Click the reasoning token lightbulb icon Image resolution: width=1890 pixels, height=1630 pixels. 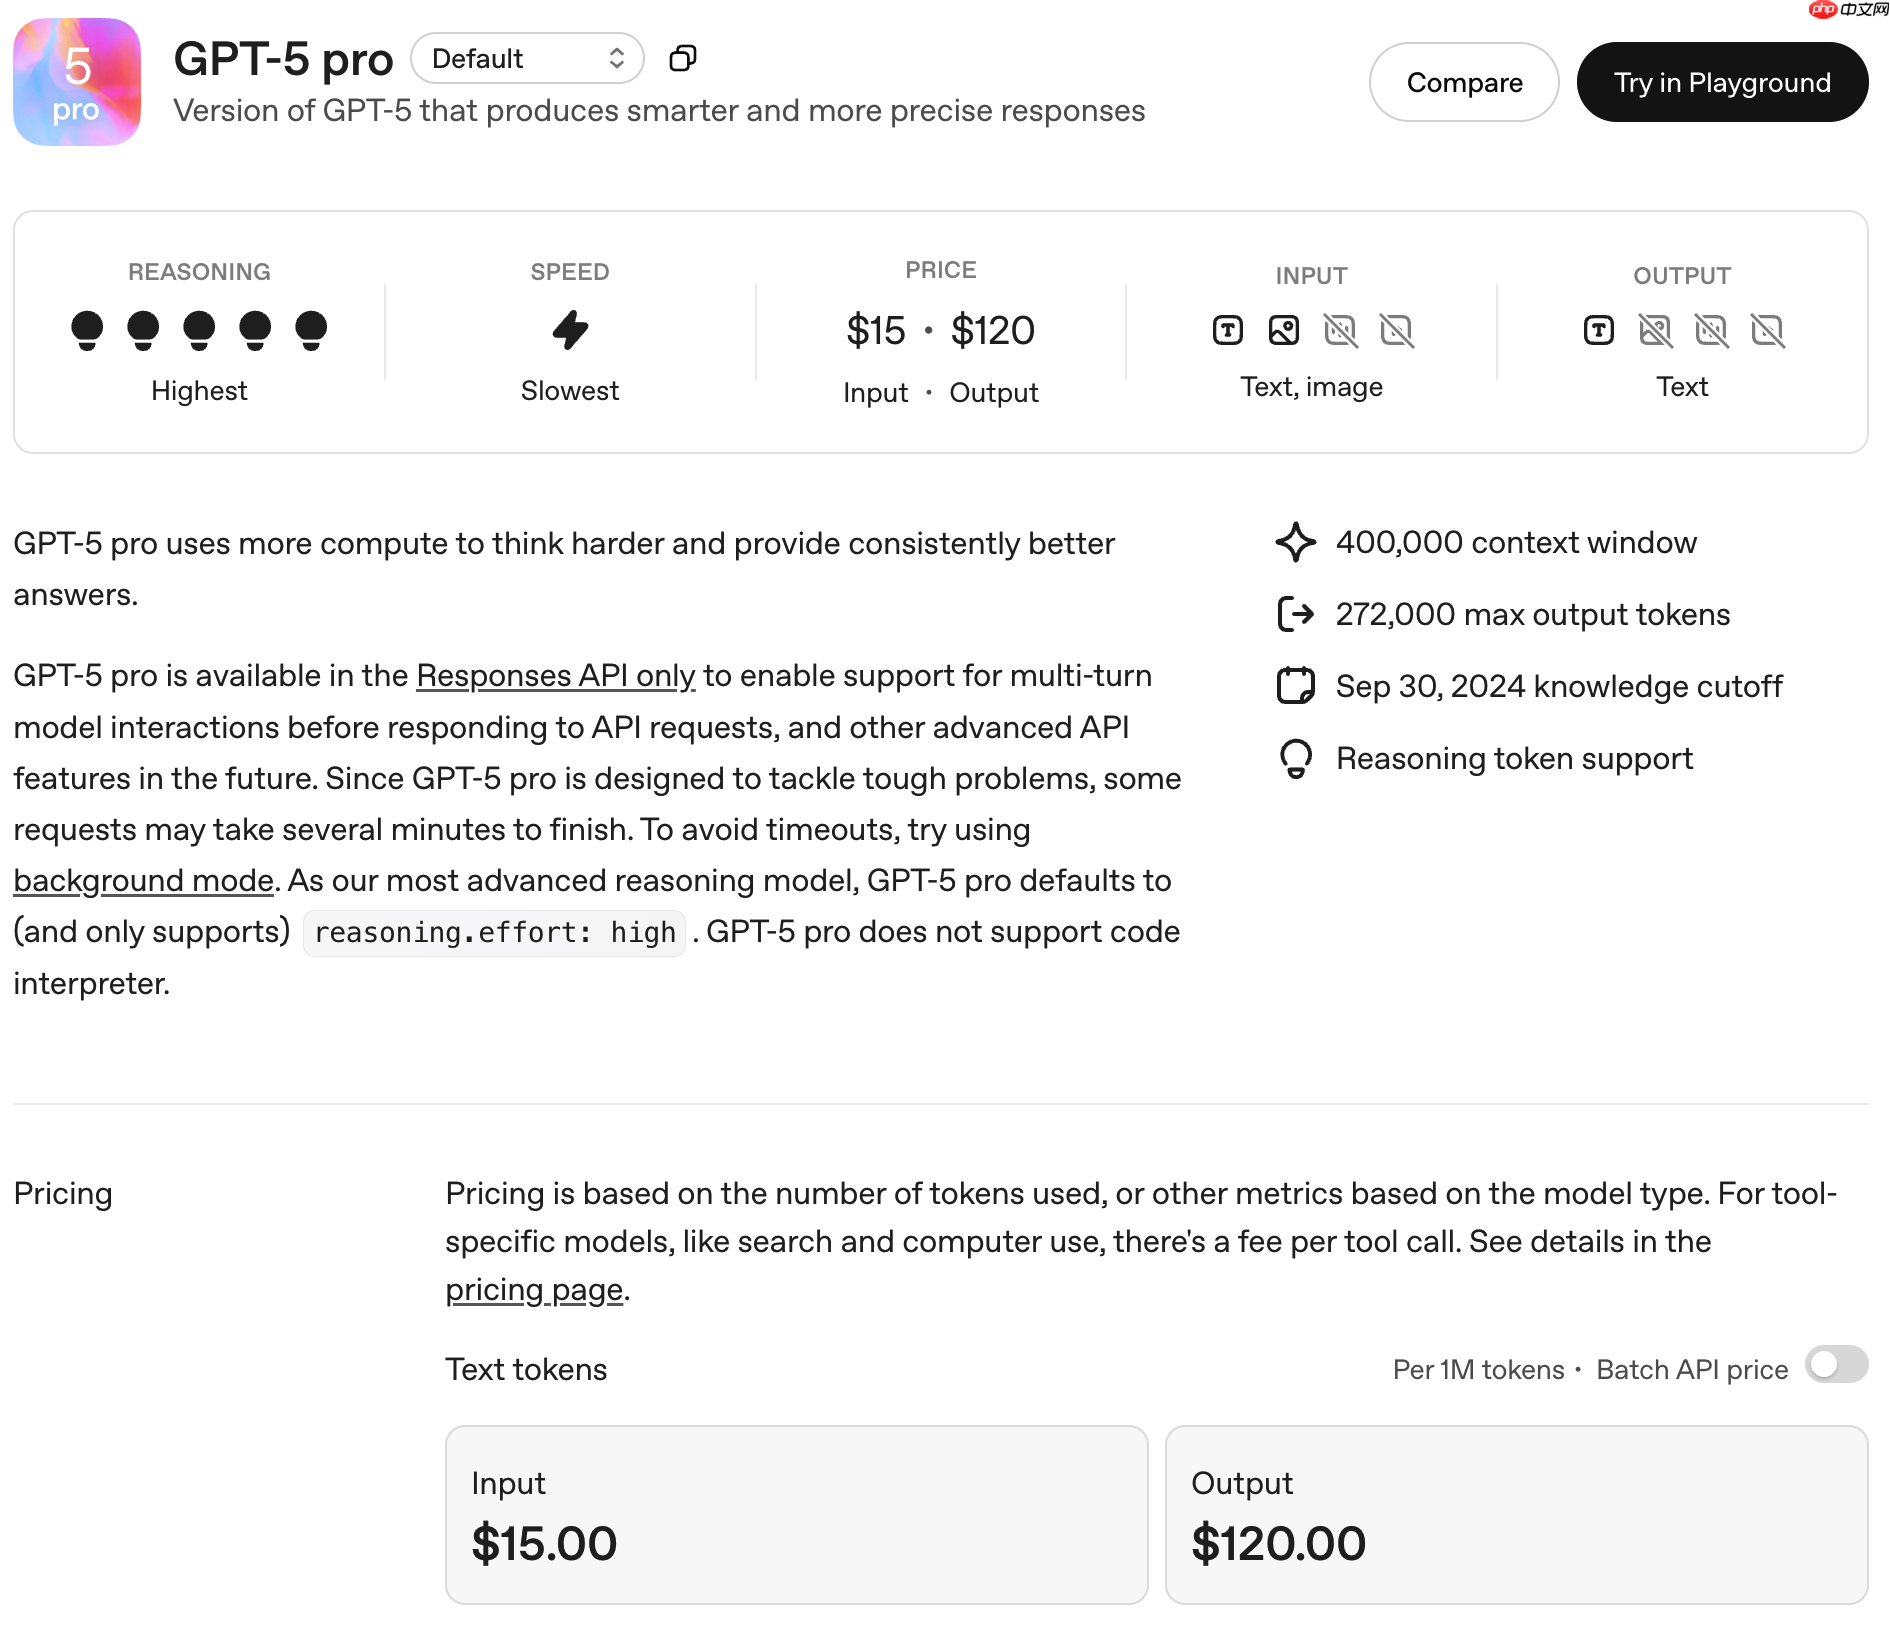point(1297,759)
